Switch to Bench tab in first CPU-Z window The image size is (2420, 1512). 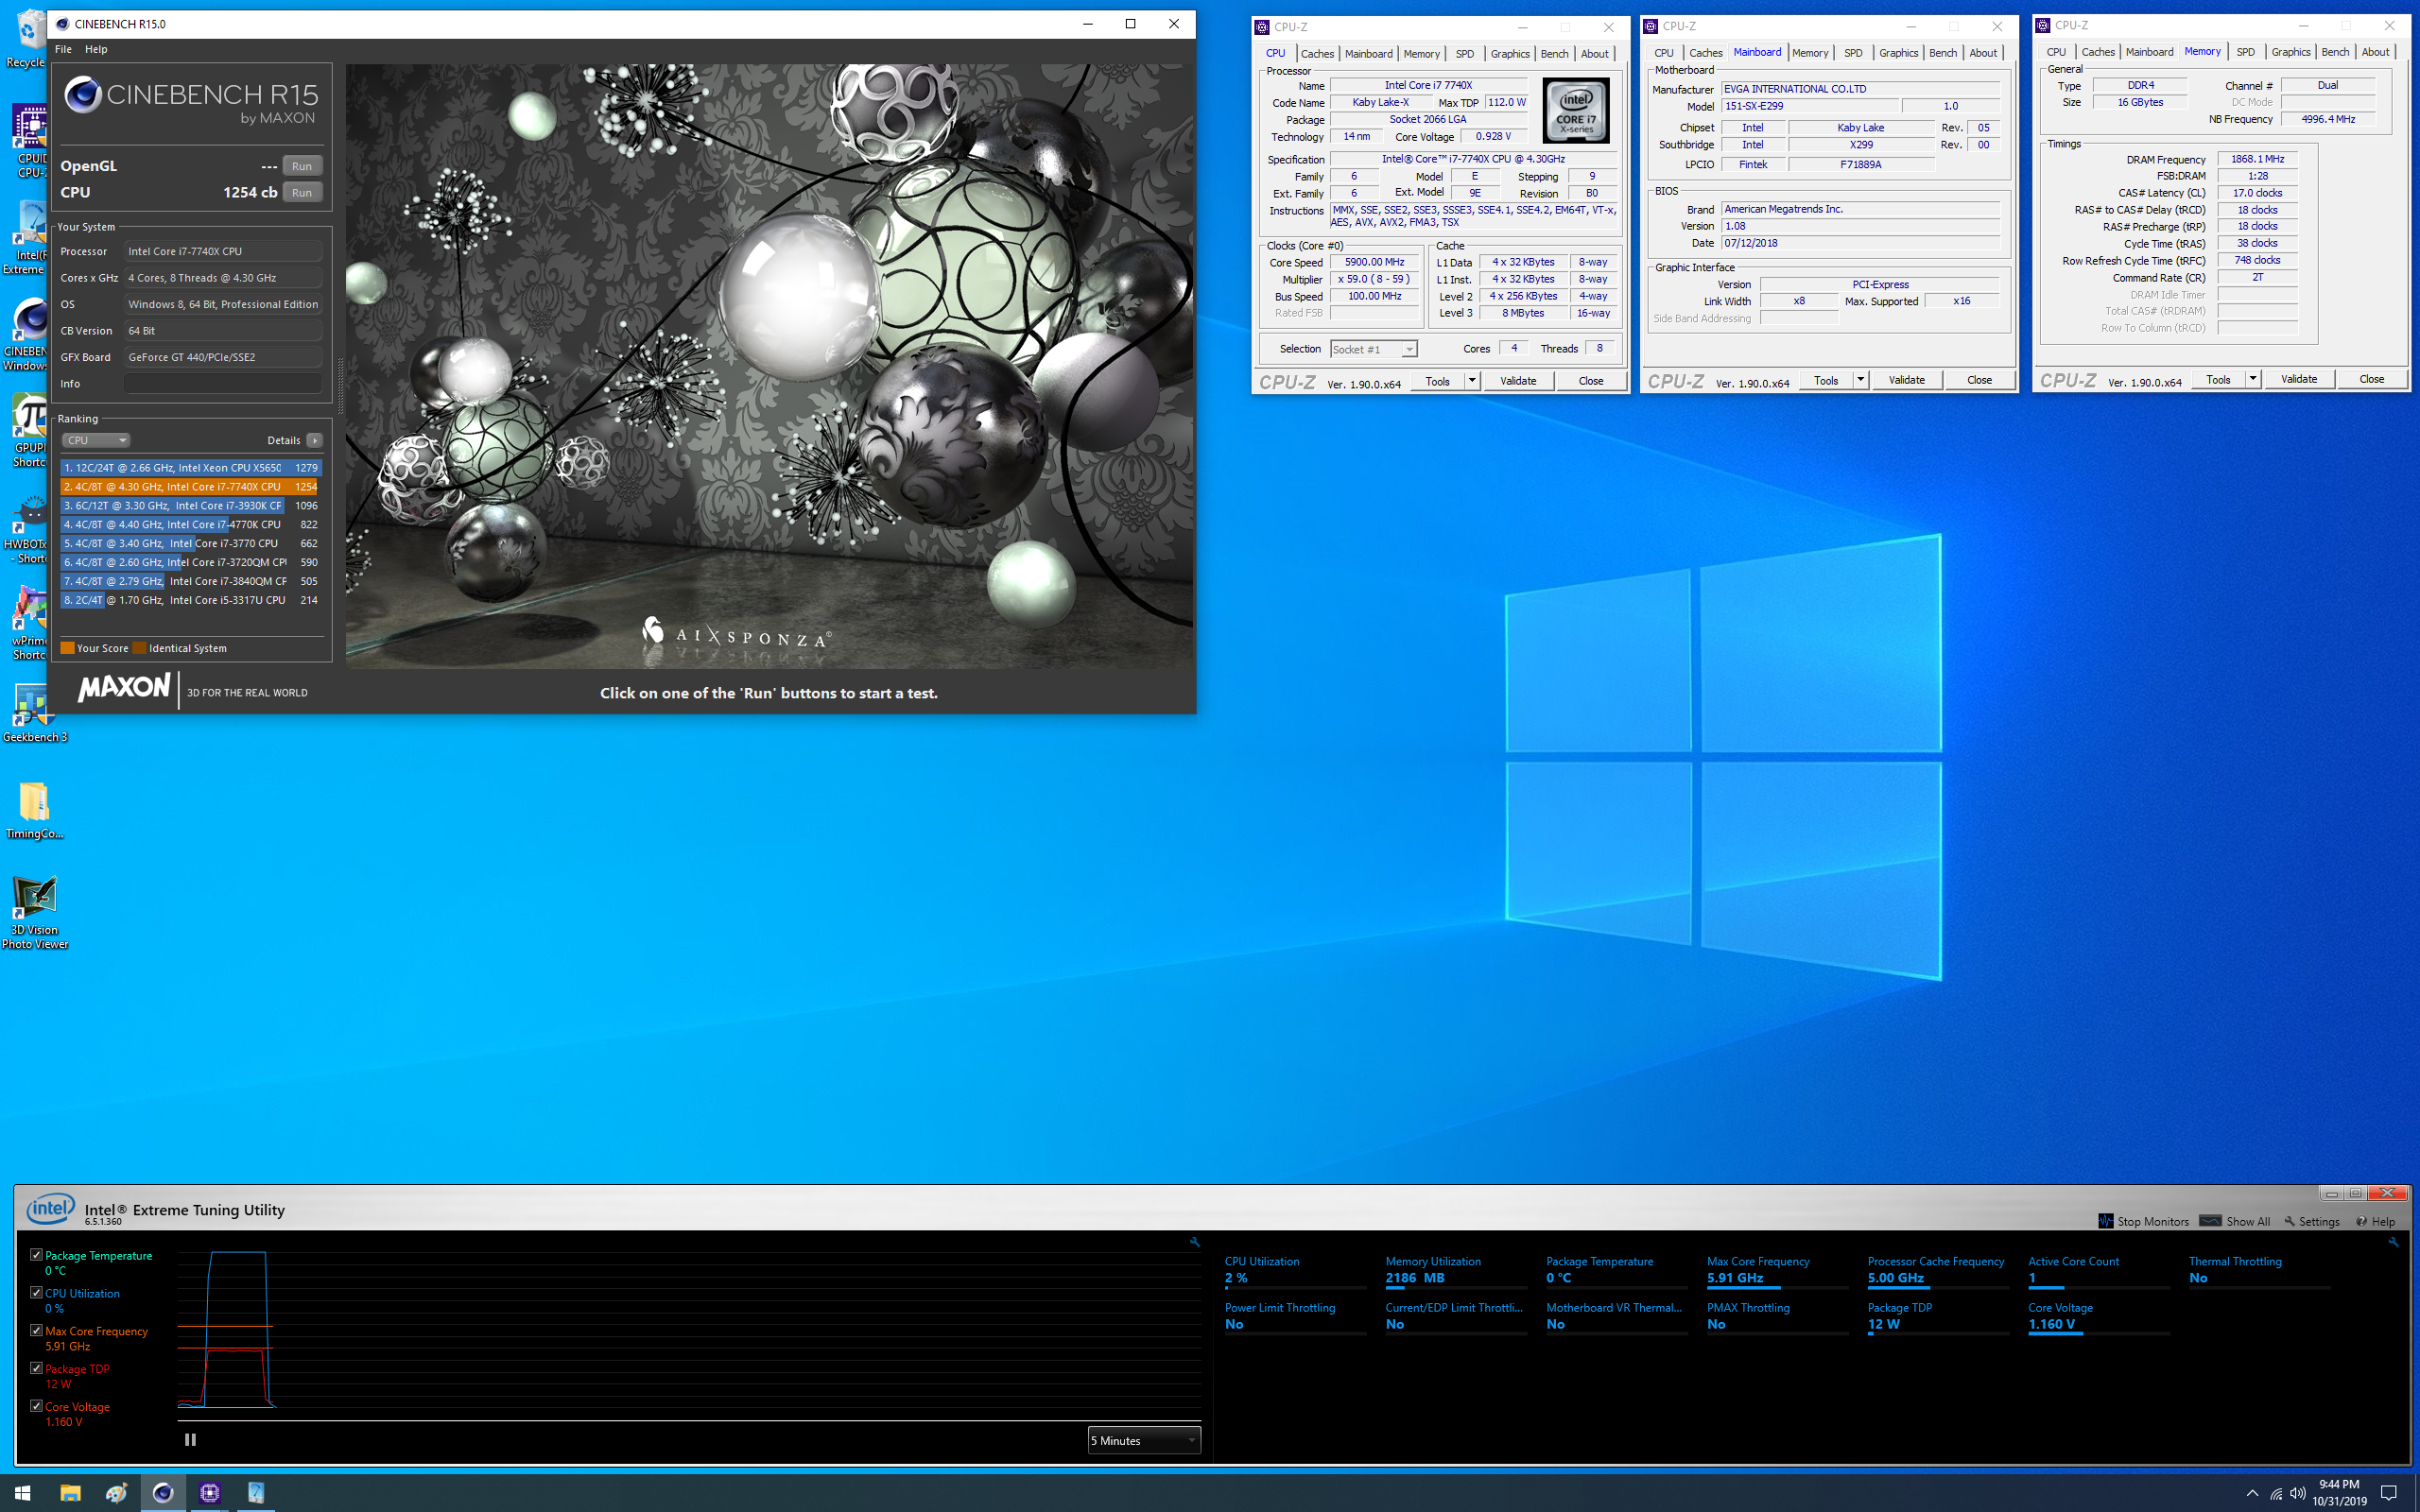tap(1554, 54)
